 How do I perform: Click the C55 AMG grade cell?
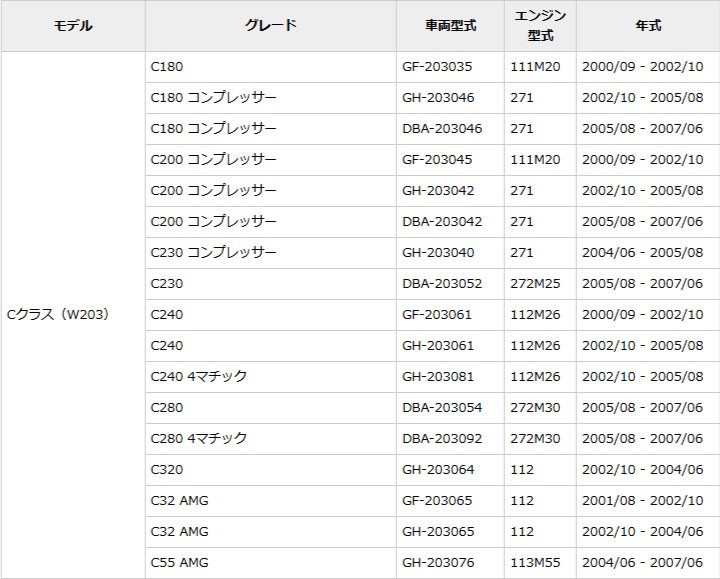coord(271,563)
